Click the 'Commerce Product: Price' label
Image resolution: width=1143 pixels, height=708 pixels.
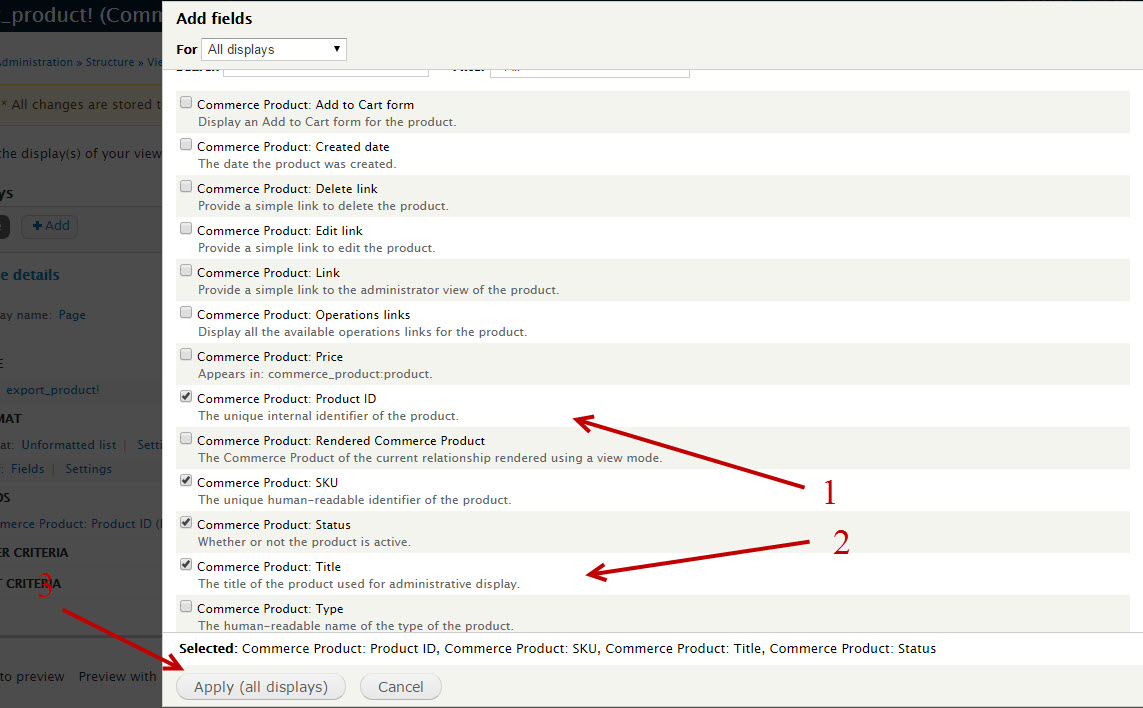(x=270, y=357)
